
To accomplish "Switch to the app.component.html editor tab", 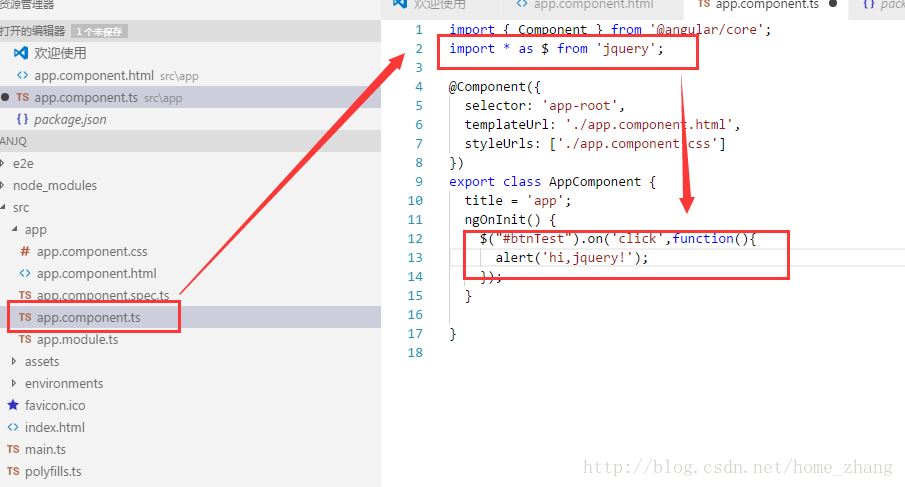I will pos(592,5).
